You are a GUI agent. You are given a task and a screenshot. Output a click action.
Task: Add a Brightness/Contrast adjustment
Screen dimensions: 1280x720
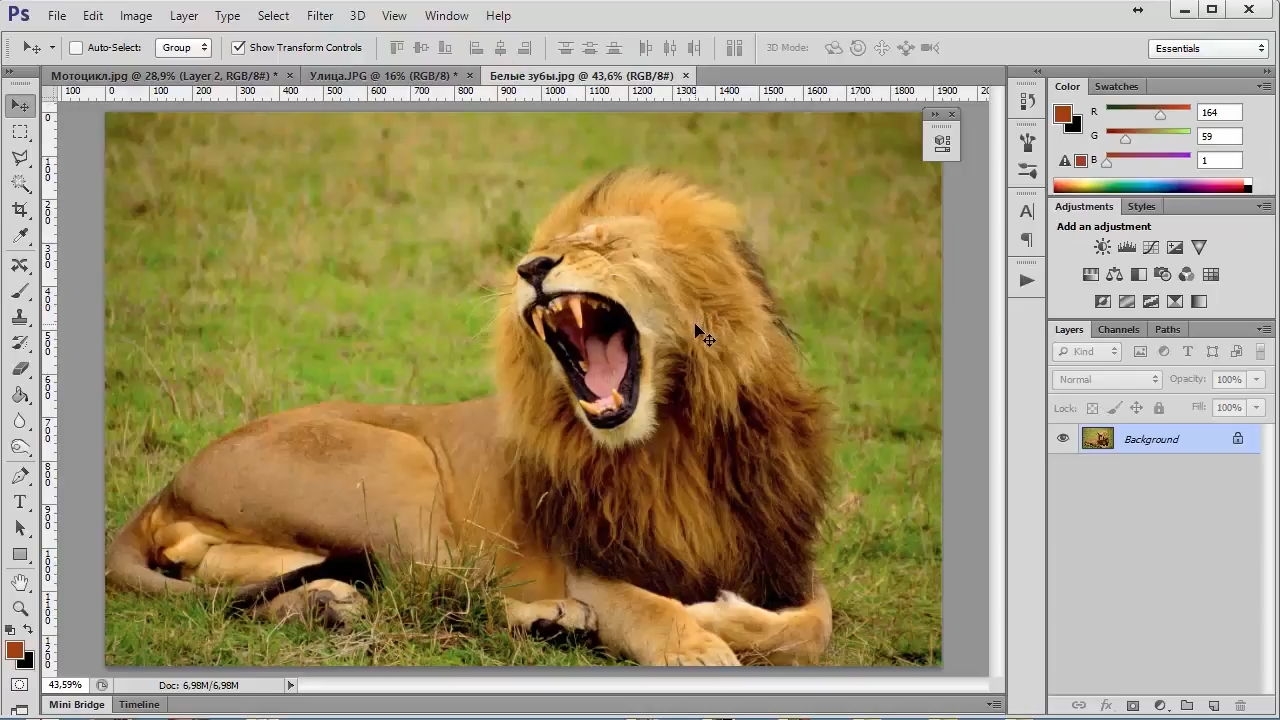(1102, 247)
